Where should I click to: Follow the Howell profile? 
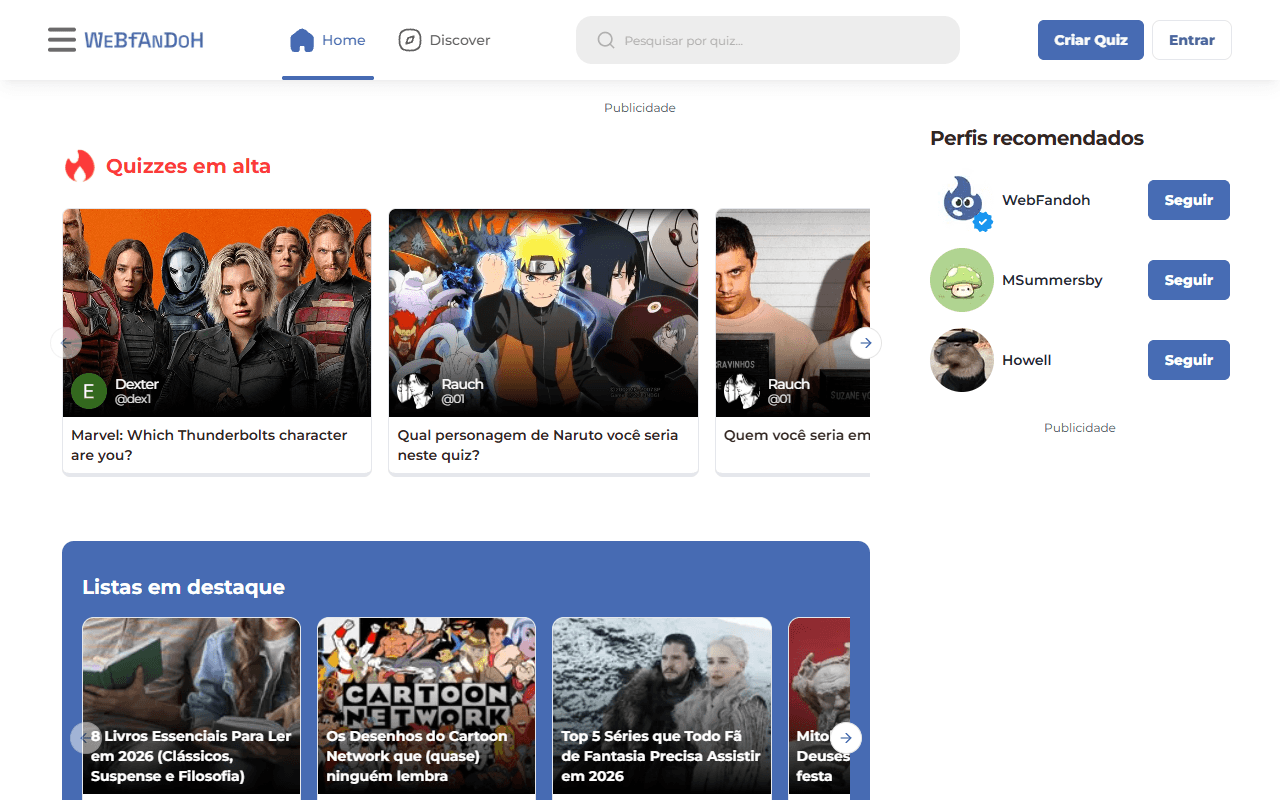[x=1189, y=360]
